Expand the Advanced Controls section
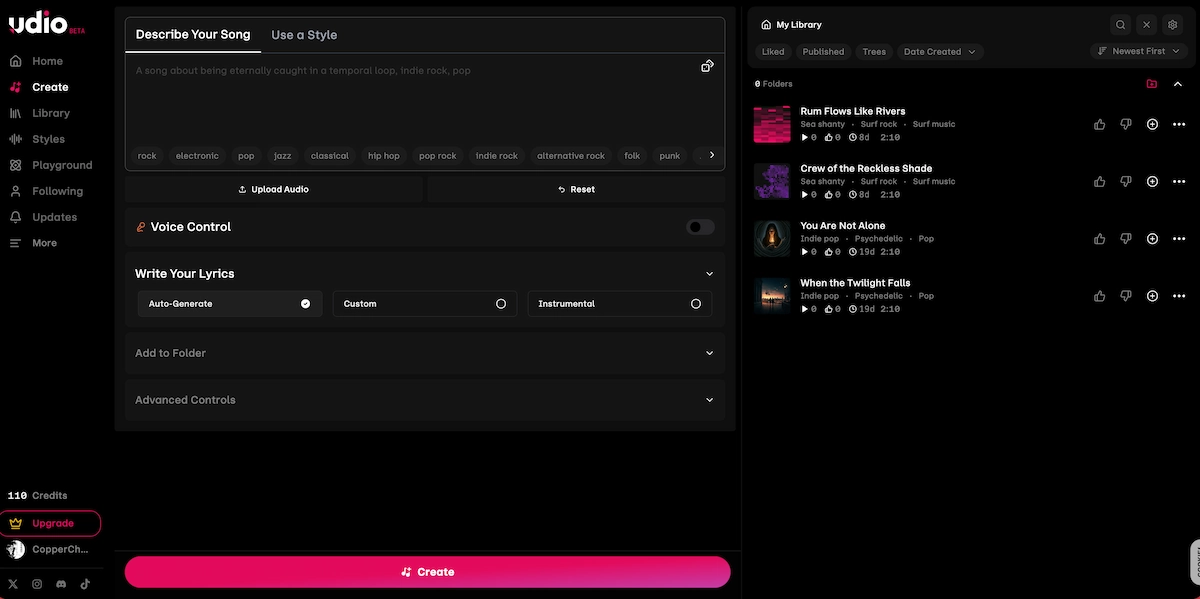Image resolution: width=1200 pixels, height=599 pixels. [425, 400]
